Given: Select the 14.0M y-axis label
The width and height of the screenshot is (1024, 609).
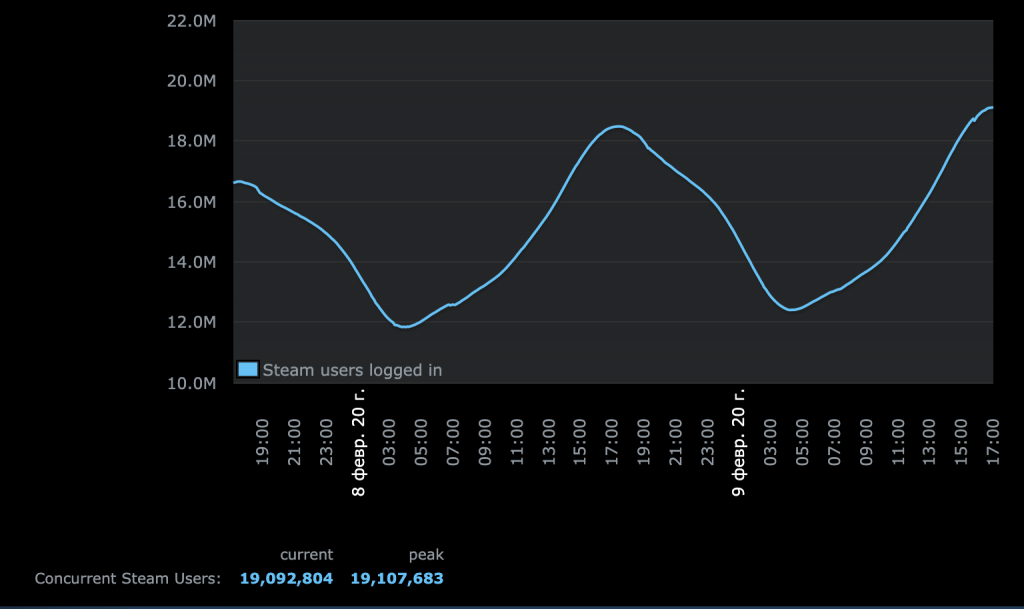Looking at the screenshot, I should pyautogui.click(x=192, y=262).
